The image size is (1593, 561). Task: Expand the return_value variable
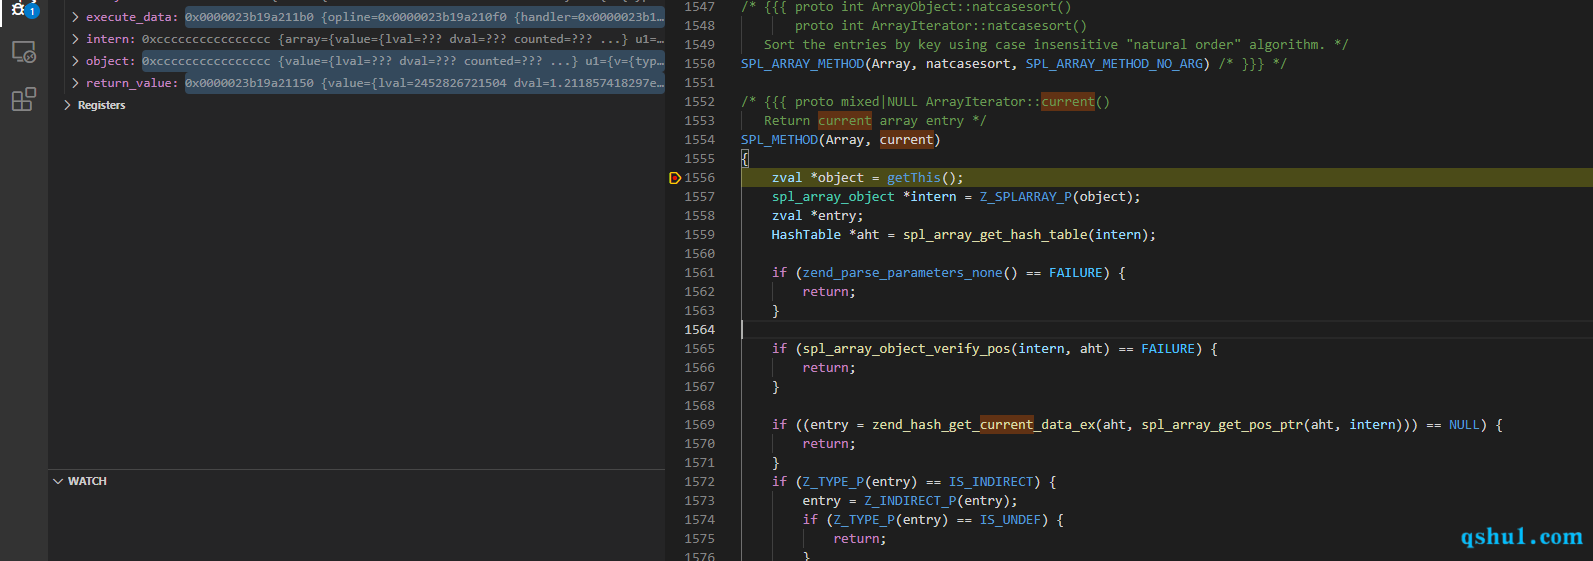coord(76,83)
